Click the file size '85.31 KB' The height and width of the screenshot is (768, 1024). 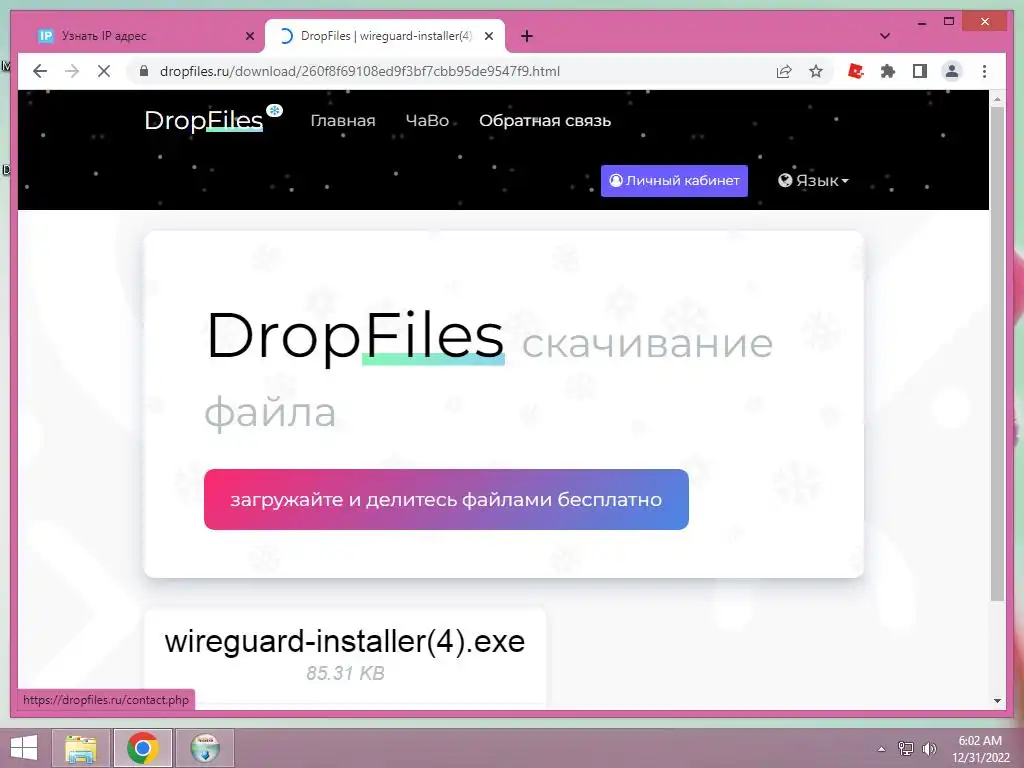pyautogui.click(x=345, y=673)
